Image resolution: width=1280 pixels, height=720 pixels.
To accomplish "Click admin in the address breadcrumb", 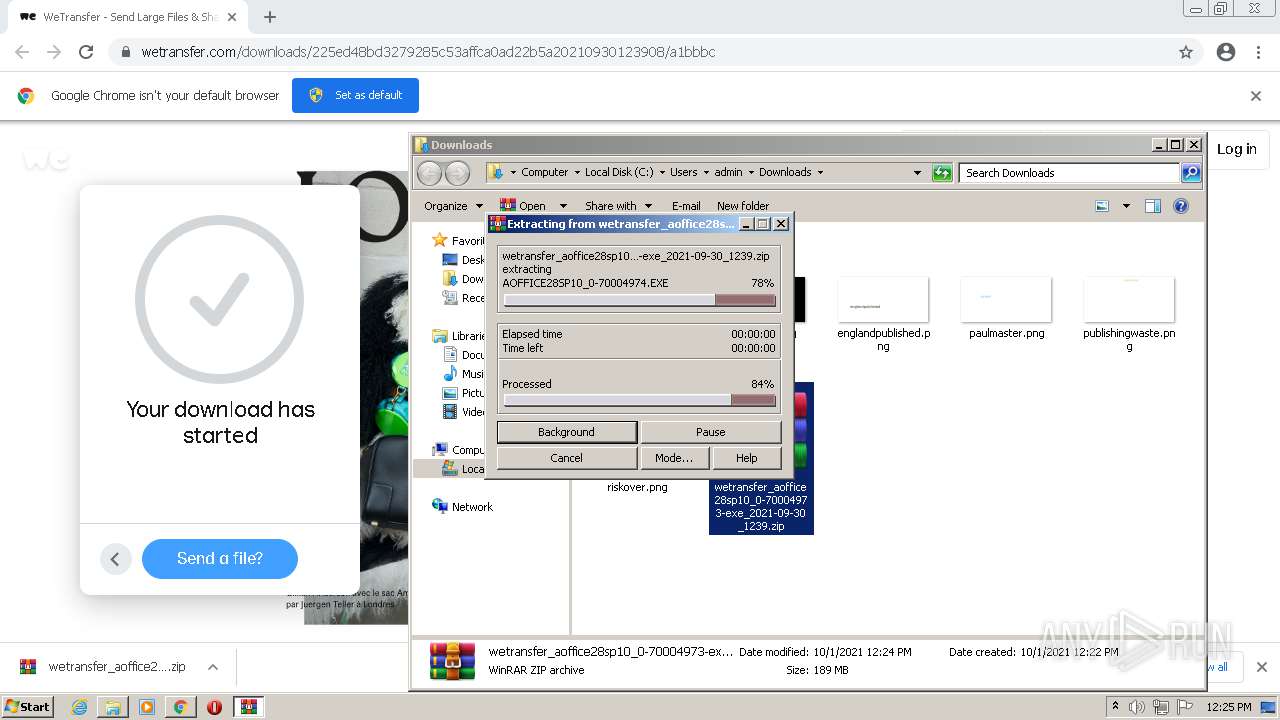I will (728, 172).
